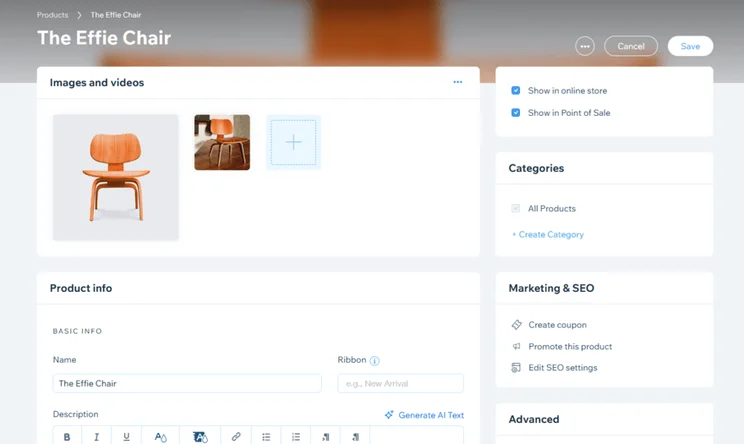744x444 pixels.
Task: Click the Categories heading
Action: tap(536, 168)
